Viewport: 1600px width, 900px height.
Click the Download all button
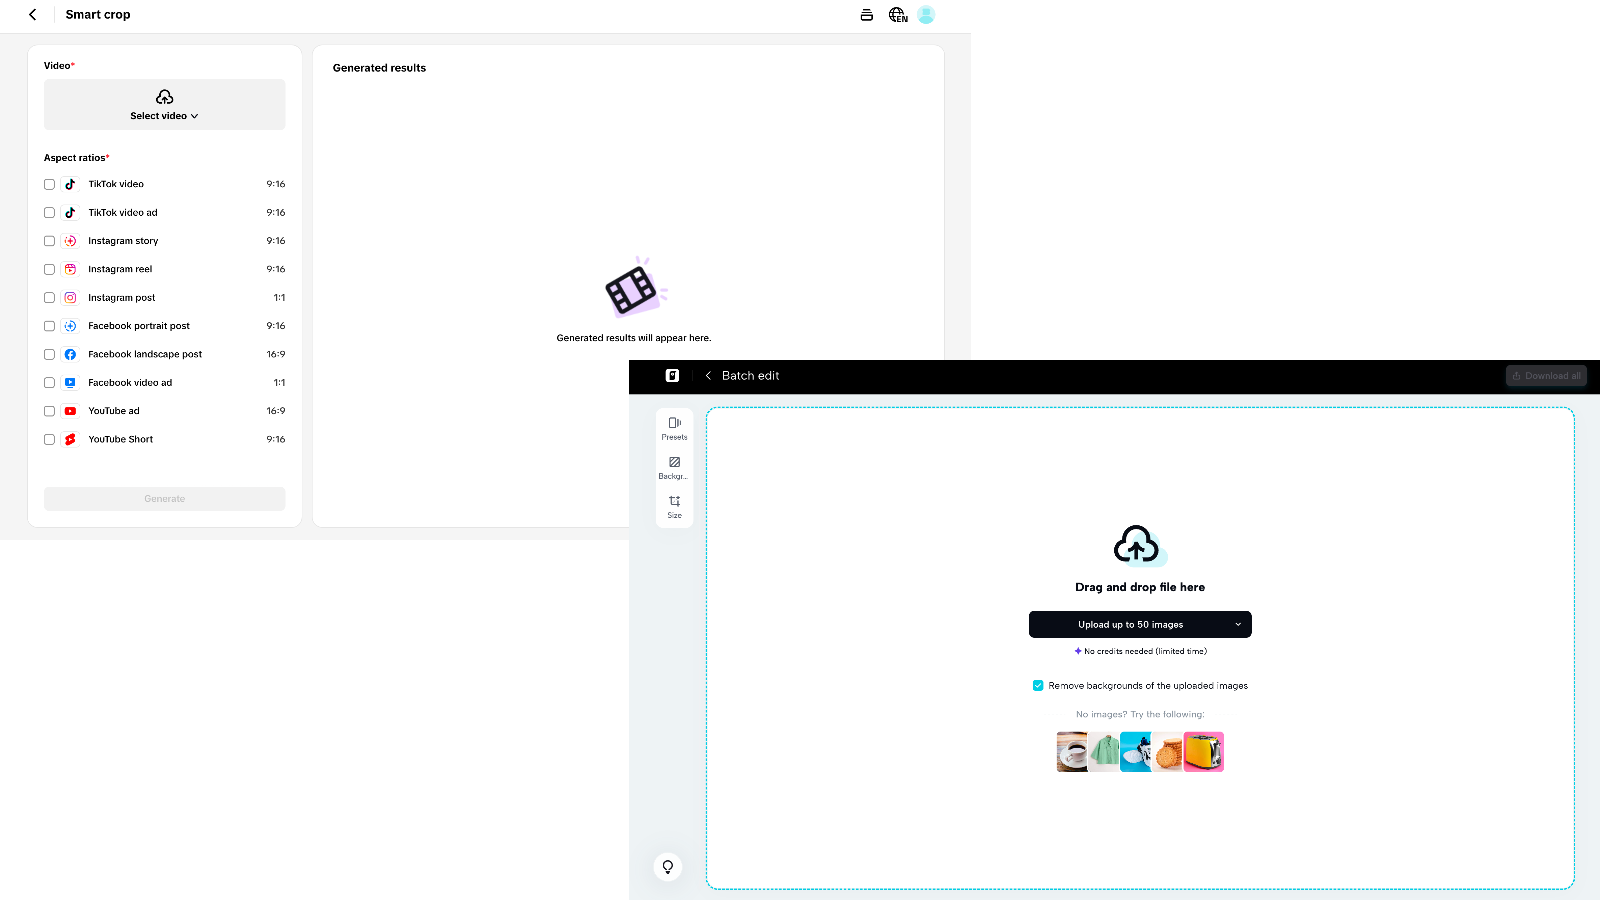[1546, 375]
